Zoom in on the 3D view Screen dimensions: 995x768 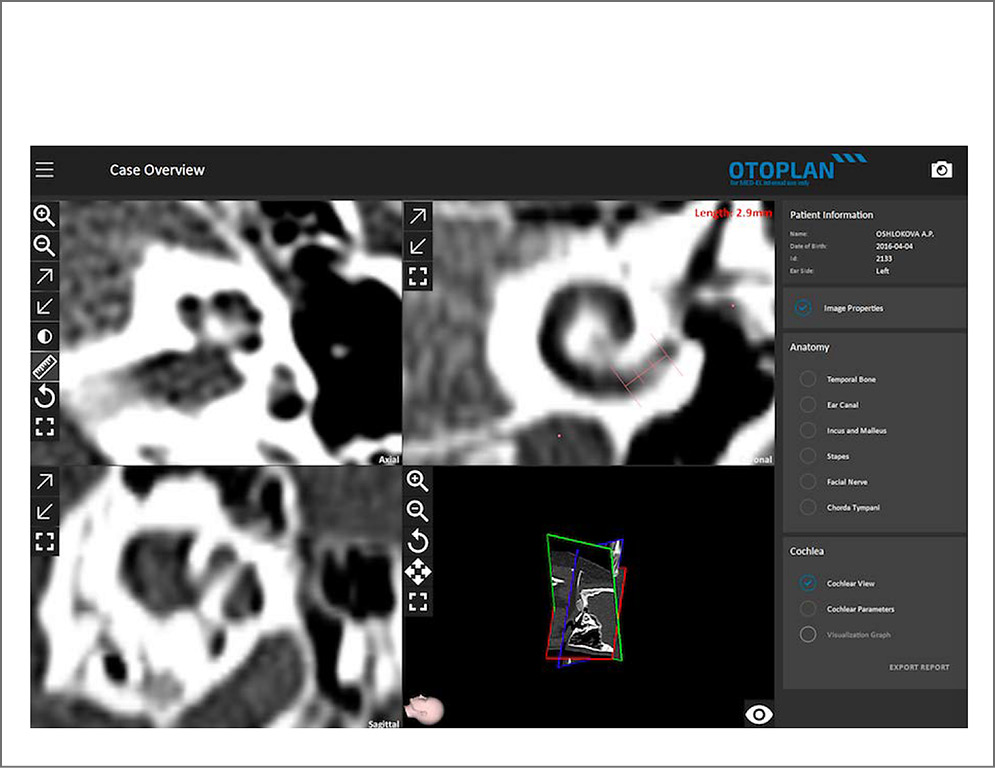[418, 481]
